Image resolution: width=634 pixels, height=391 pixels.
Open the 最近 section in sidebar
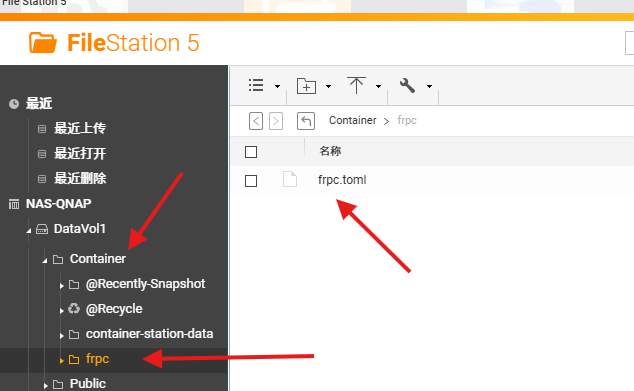point(39,104)
